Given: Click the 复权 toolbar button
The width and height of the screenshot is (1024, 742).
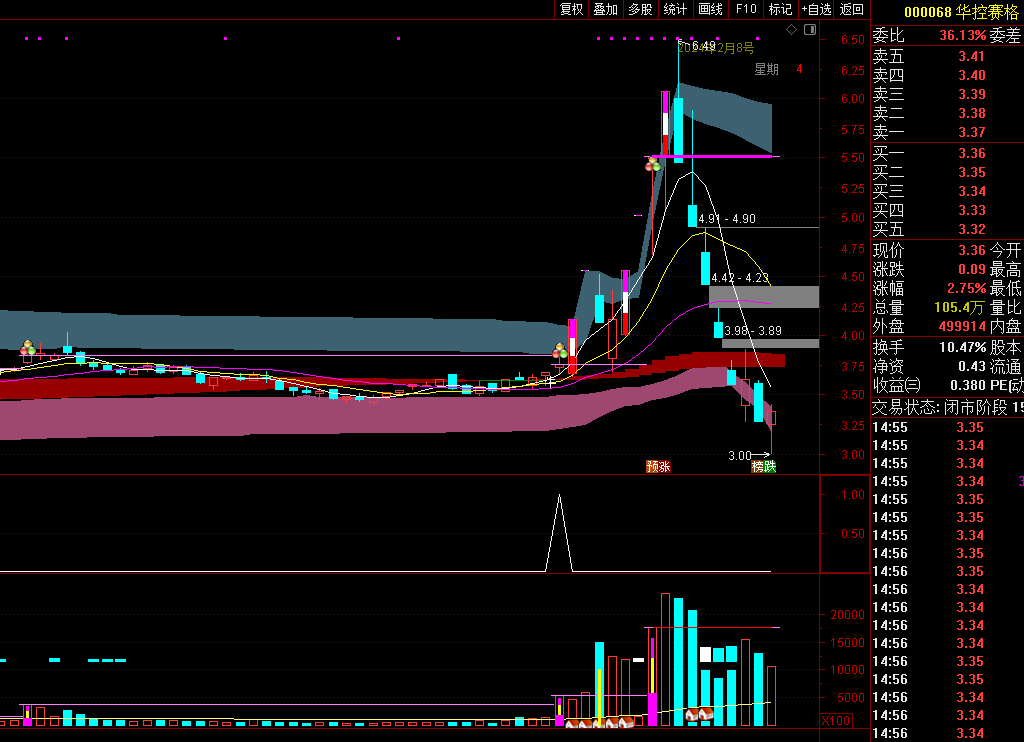Looking at the screenshot, I should pyautogui.click(x=571, y=9).
